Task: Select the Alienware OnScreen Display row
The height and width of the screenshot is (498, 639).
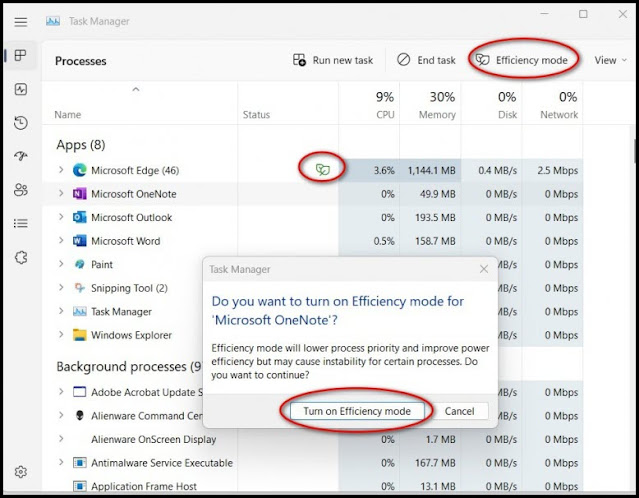Action: point(312,439)
